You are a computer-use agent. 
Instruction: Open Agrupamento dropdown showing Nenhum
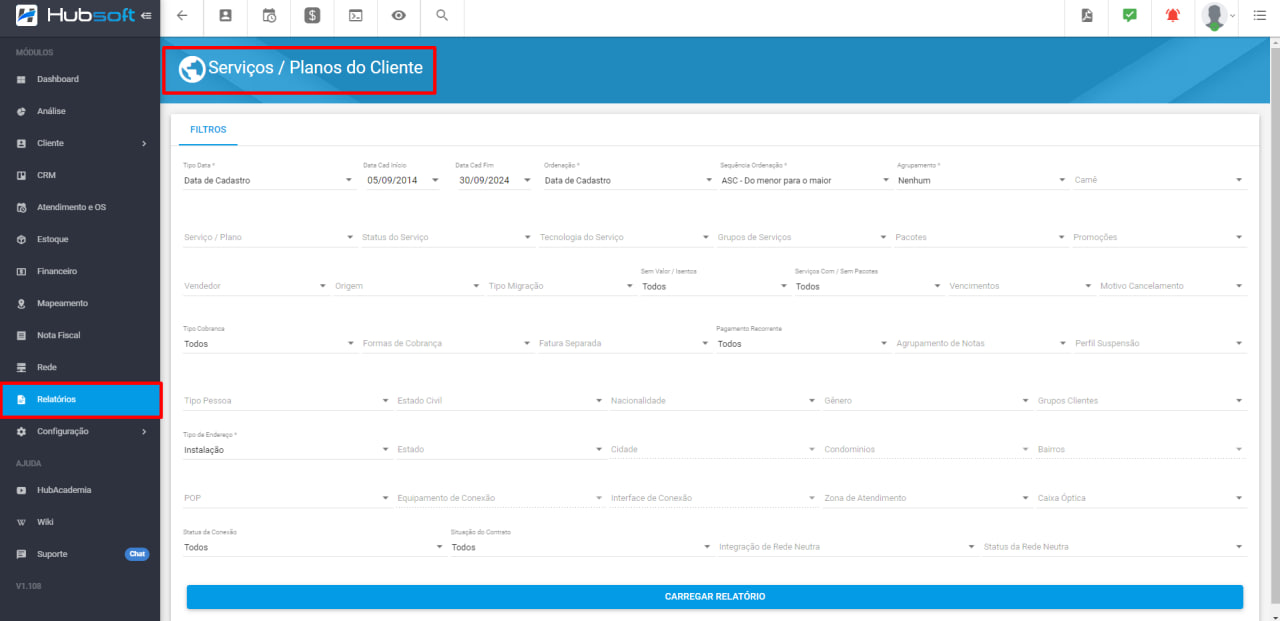tap(982, 180)
